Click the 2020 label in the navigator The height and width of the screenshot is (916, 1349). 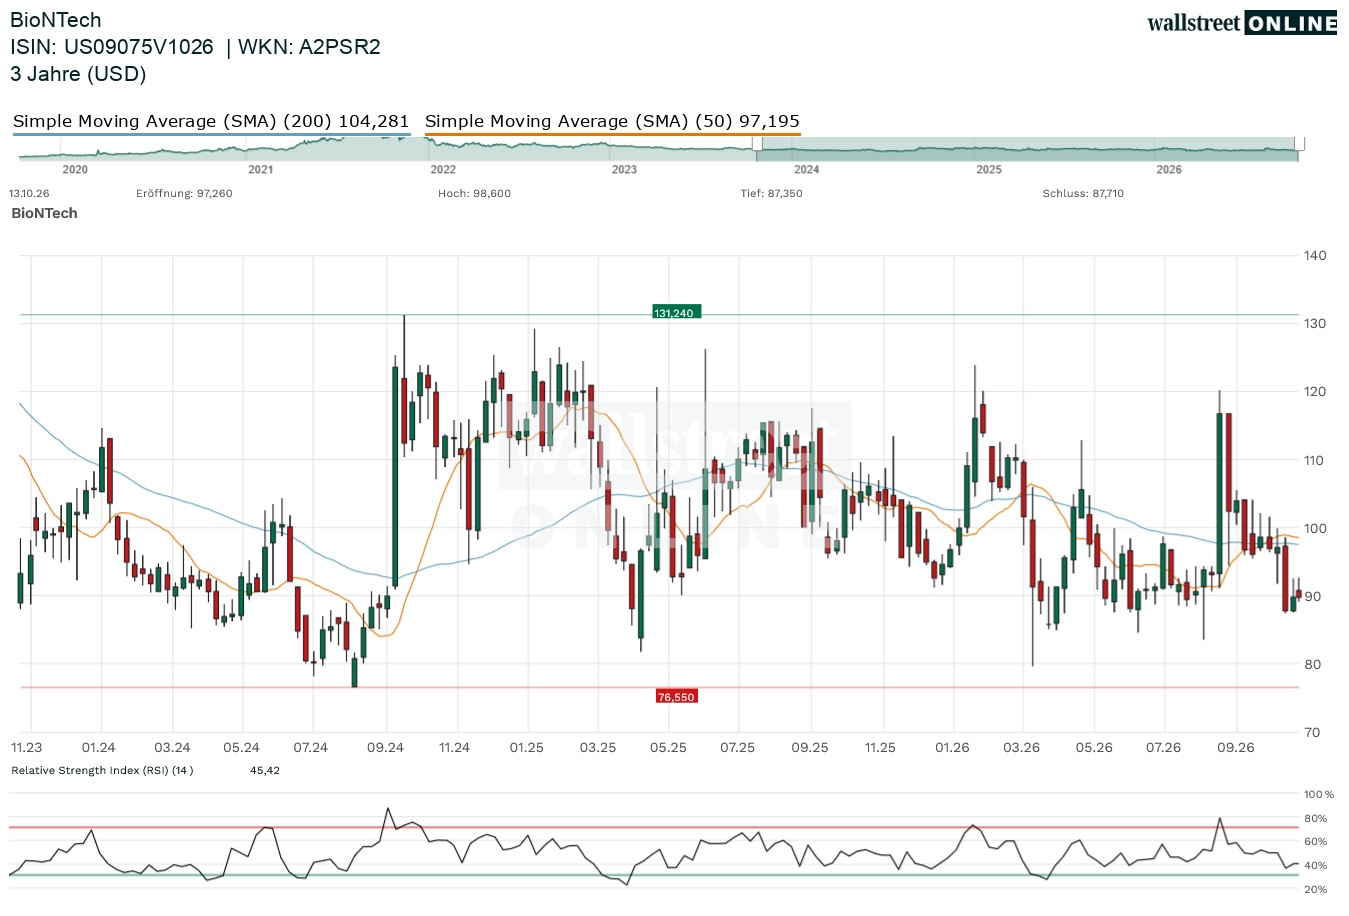(x=75, y=170)
